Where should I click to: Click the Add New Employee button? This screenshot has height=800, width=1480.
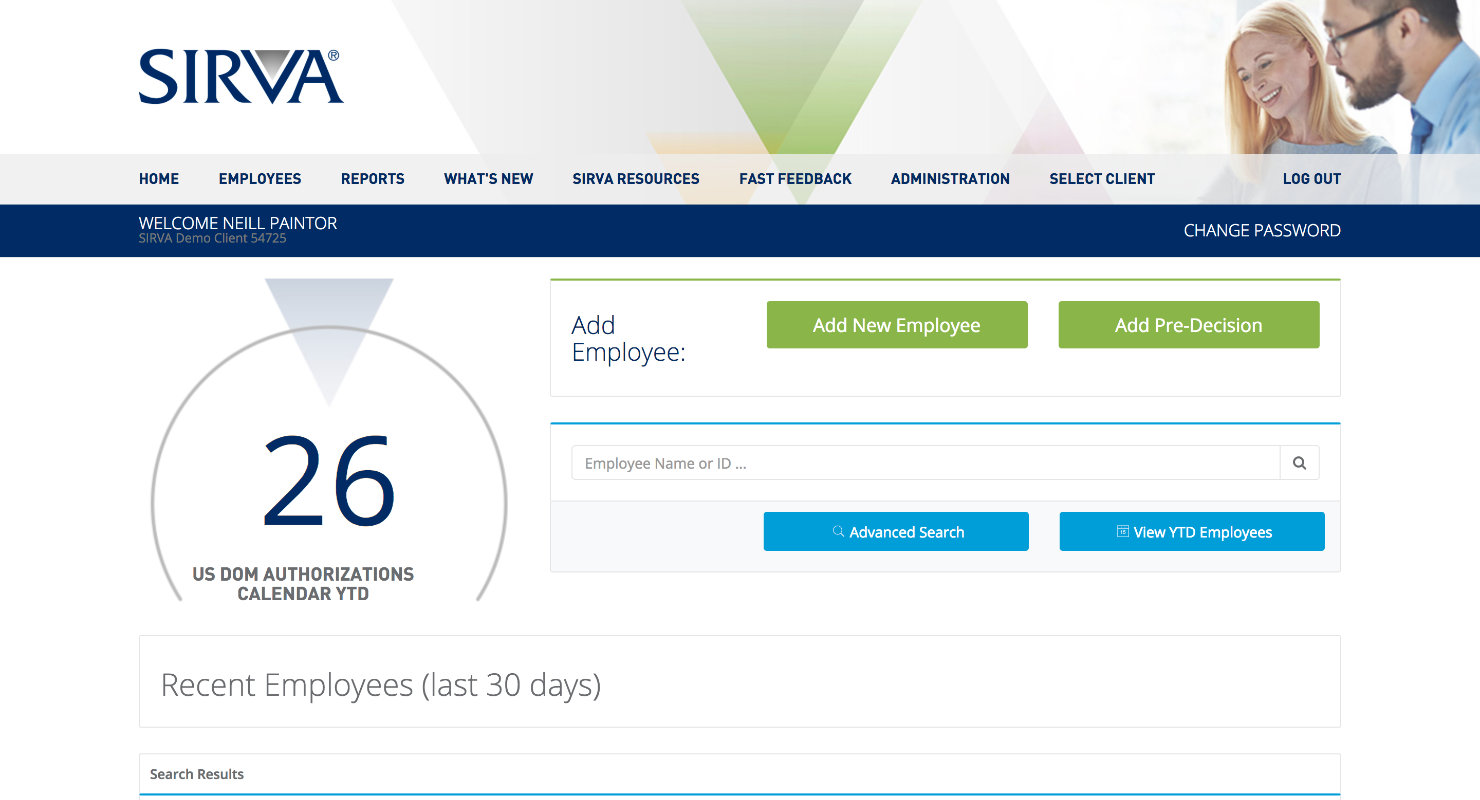897,325
